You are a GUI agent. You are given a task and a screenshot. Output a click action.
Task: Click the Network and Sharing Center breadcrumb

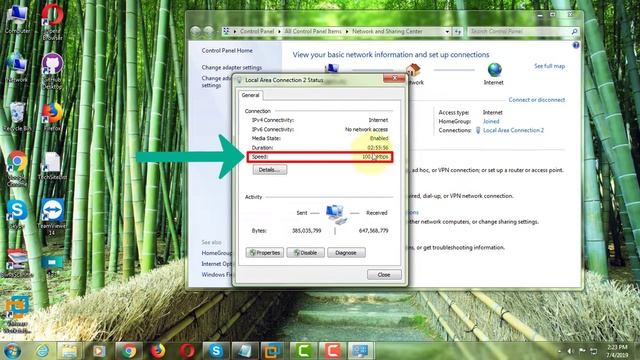click(x=387, y=31)
